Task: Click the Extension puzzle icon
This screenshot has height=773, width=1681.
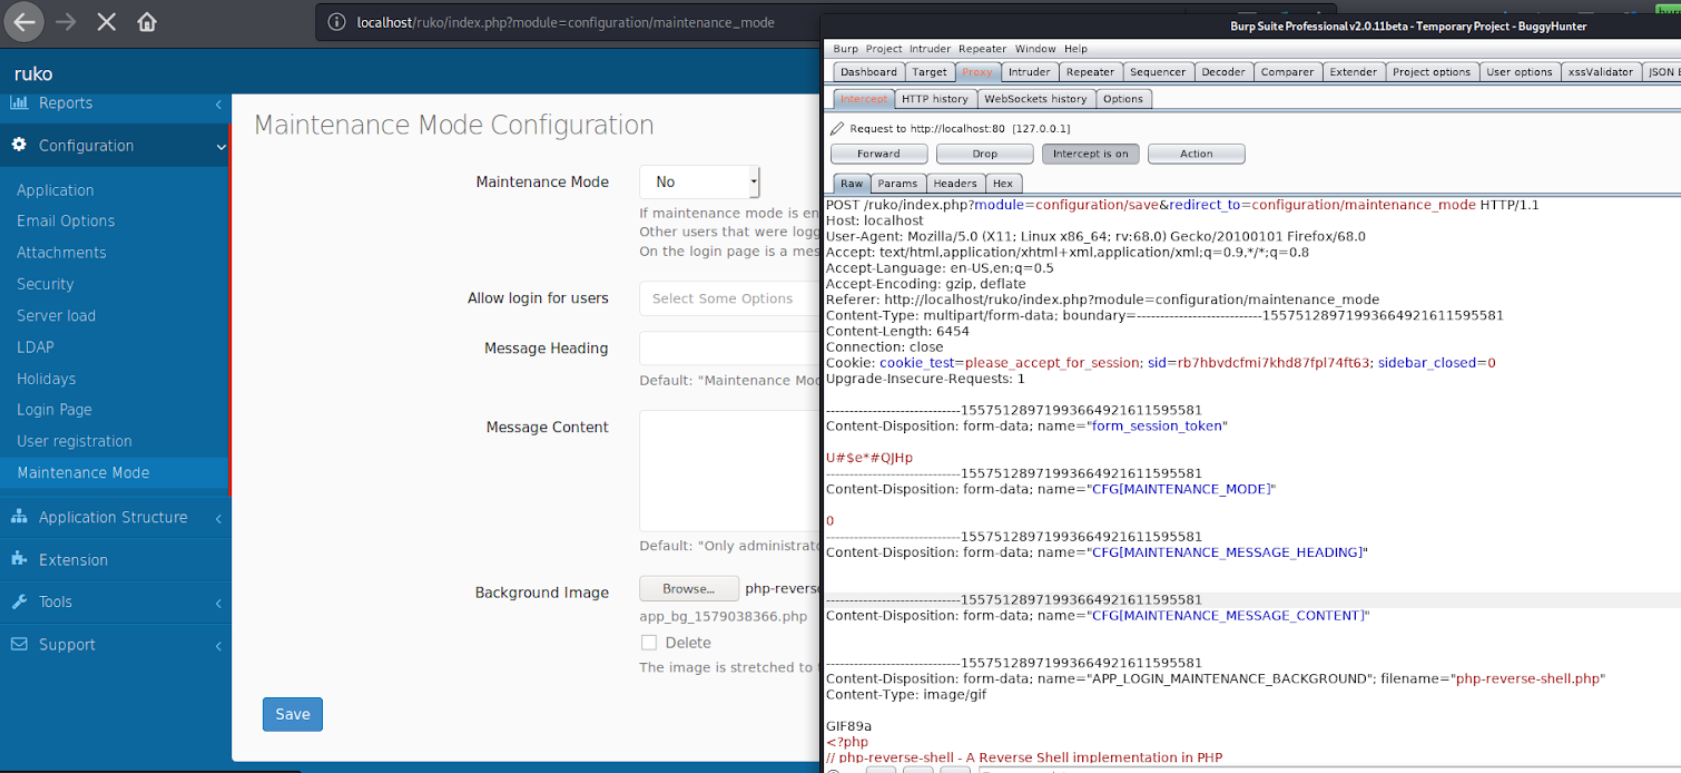Action: pos(19,559)
